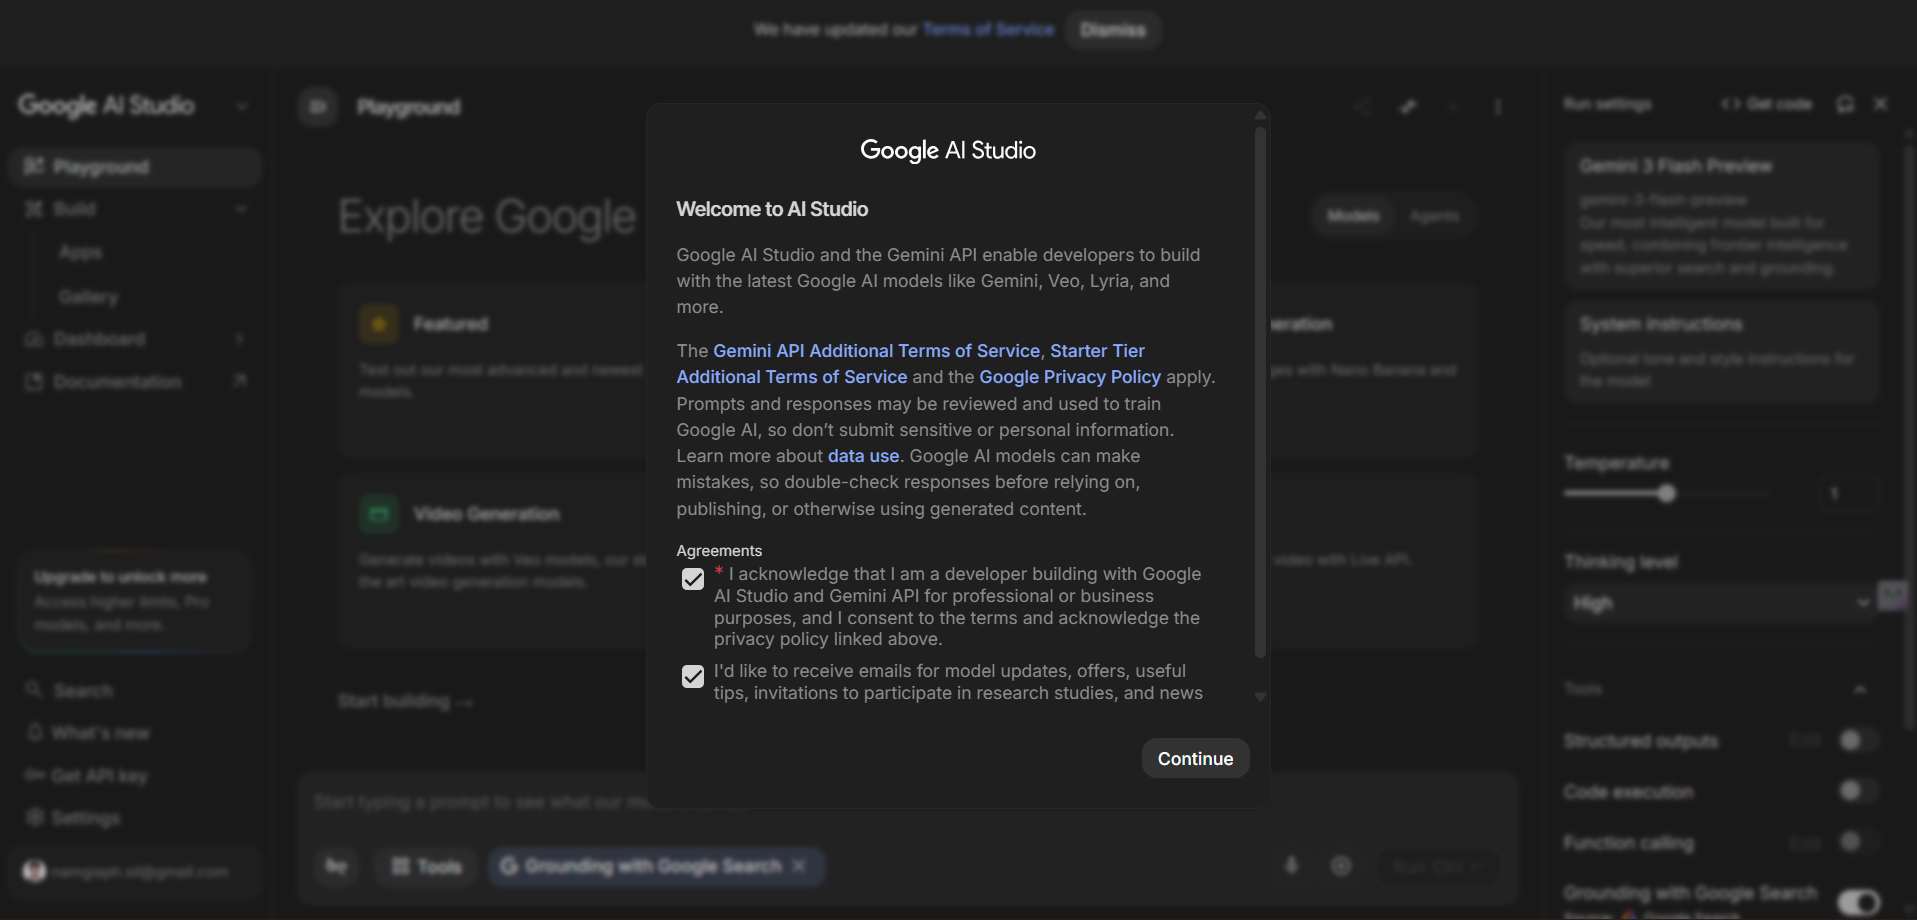Collapse the Tools section chevron in Run settings
Image resolution: width=1917 pixels, height=920 pixels.
point(1860,689)
